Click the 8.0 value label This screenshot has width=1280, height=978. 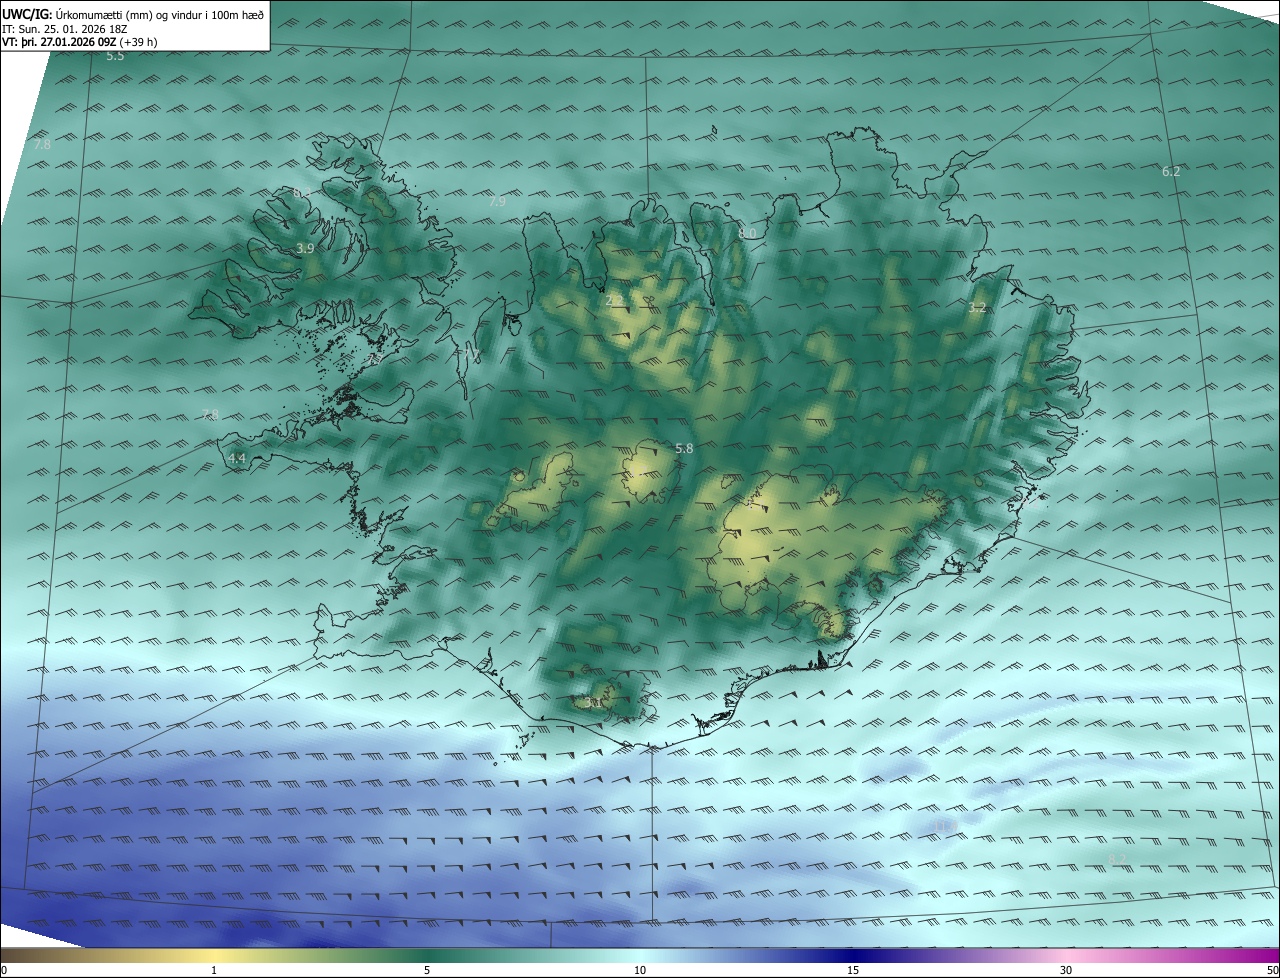747,233
